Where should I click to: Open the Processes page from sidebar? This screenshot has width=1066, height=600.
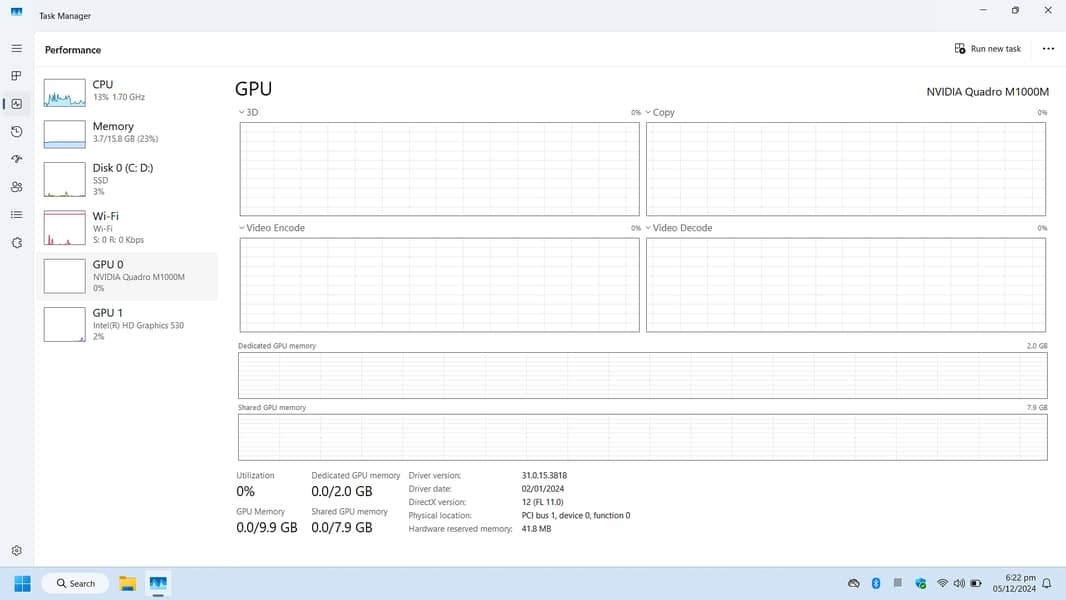(x=16, y=76)
